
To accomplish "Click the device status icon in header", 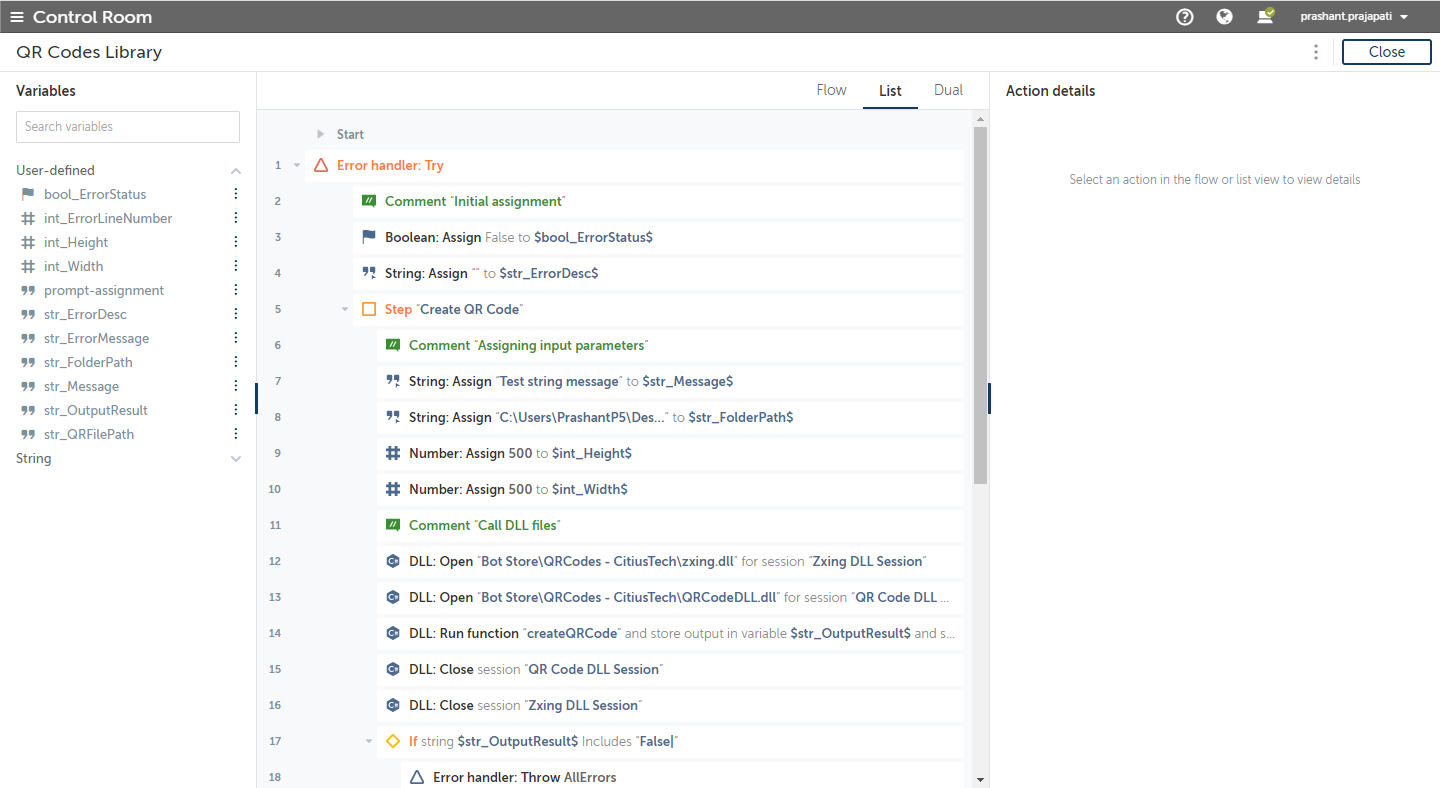I will (x=1266, y=16).
